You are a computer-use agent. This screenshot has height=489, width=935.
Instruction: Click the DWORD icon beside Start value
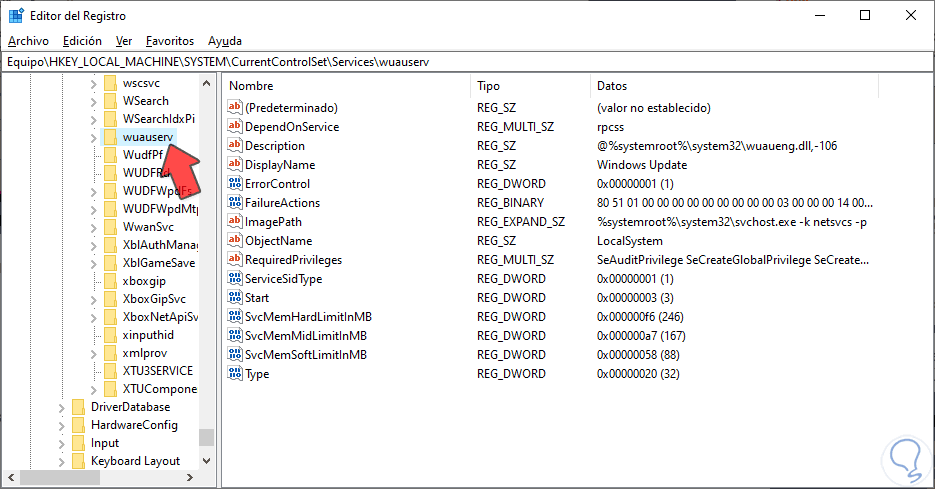tap(236, 298)
